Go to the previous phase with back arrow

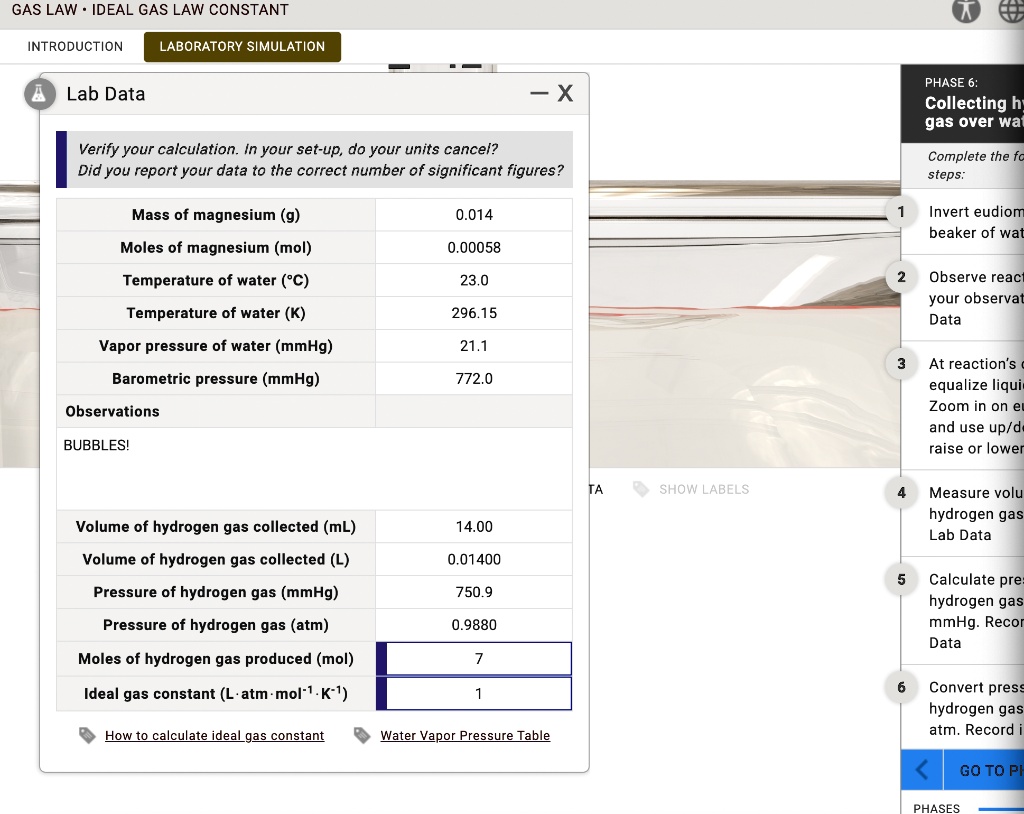click(x=924, y=770)
